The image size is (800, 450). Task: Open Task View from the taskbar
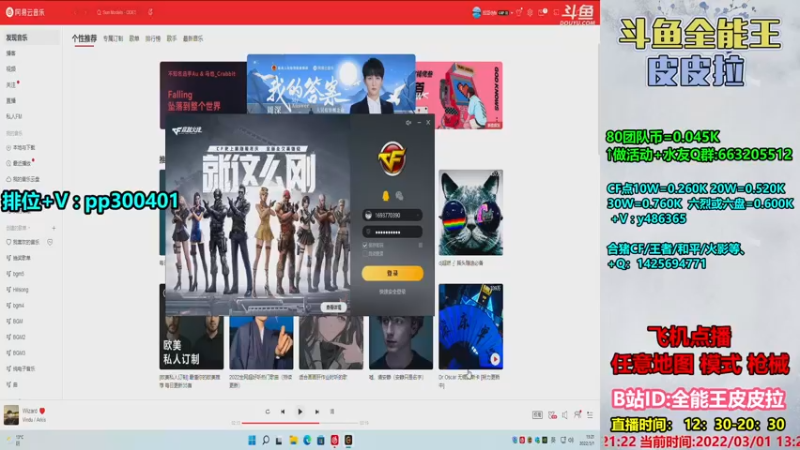279,440
